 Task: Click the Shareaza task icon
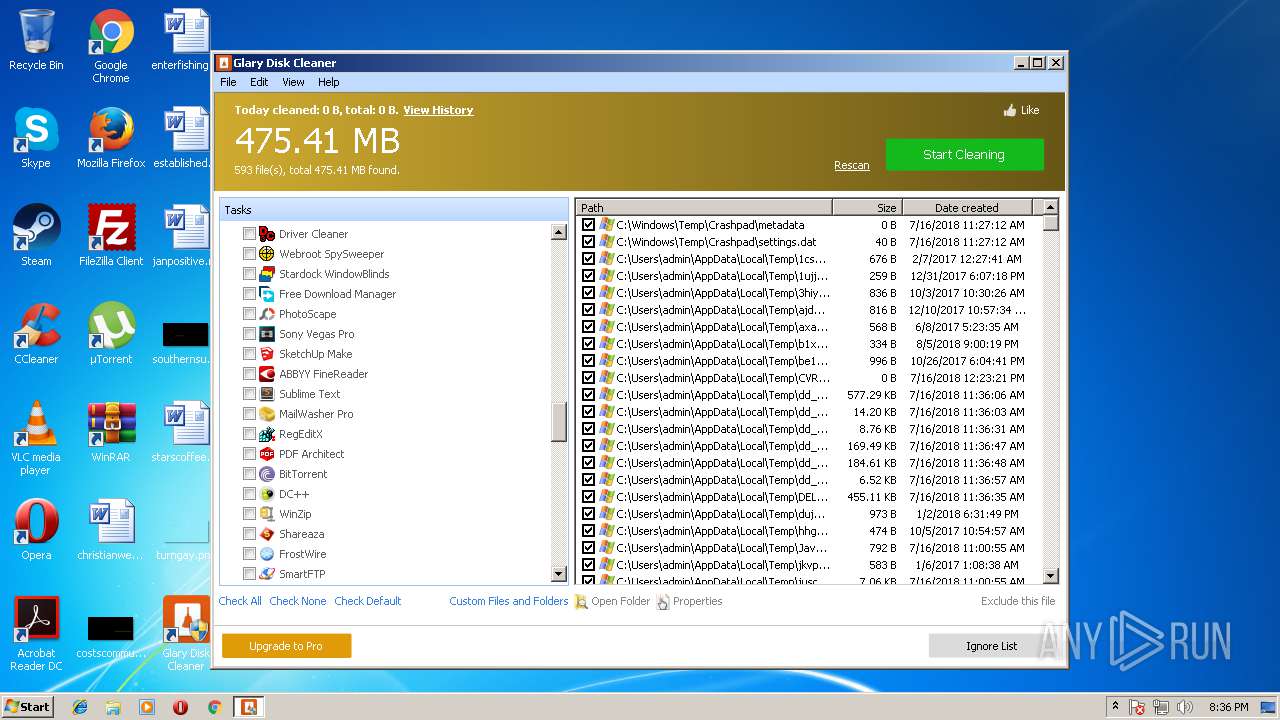267,534
